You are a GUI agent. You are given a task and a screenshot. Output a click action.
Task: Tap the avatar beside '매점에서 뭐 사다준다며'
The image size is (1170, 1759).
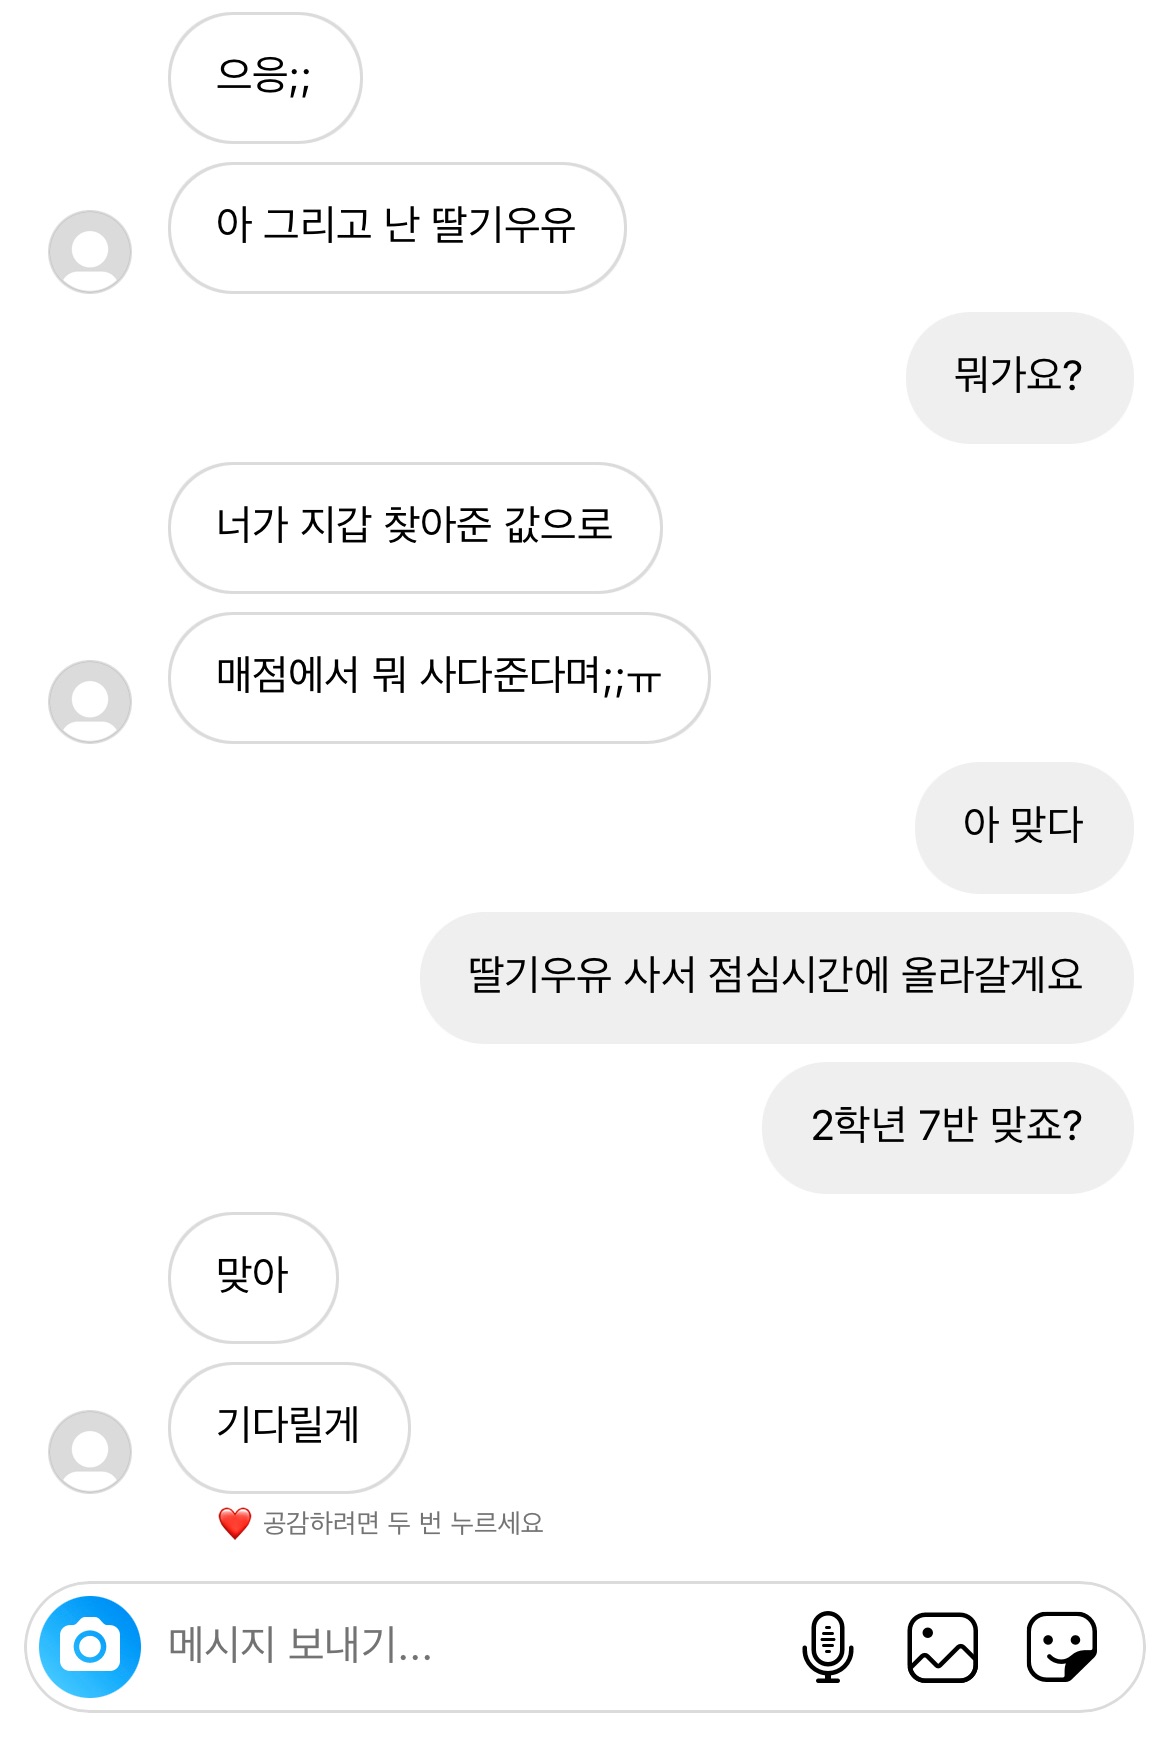[x=90, y=701]
